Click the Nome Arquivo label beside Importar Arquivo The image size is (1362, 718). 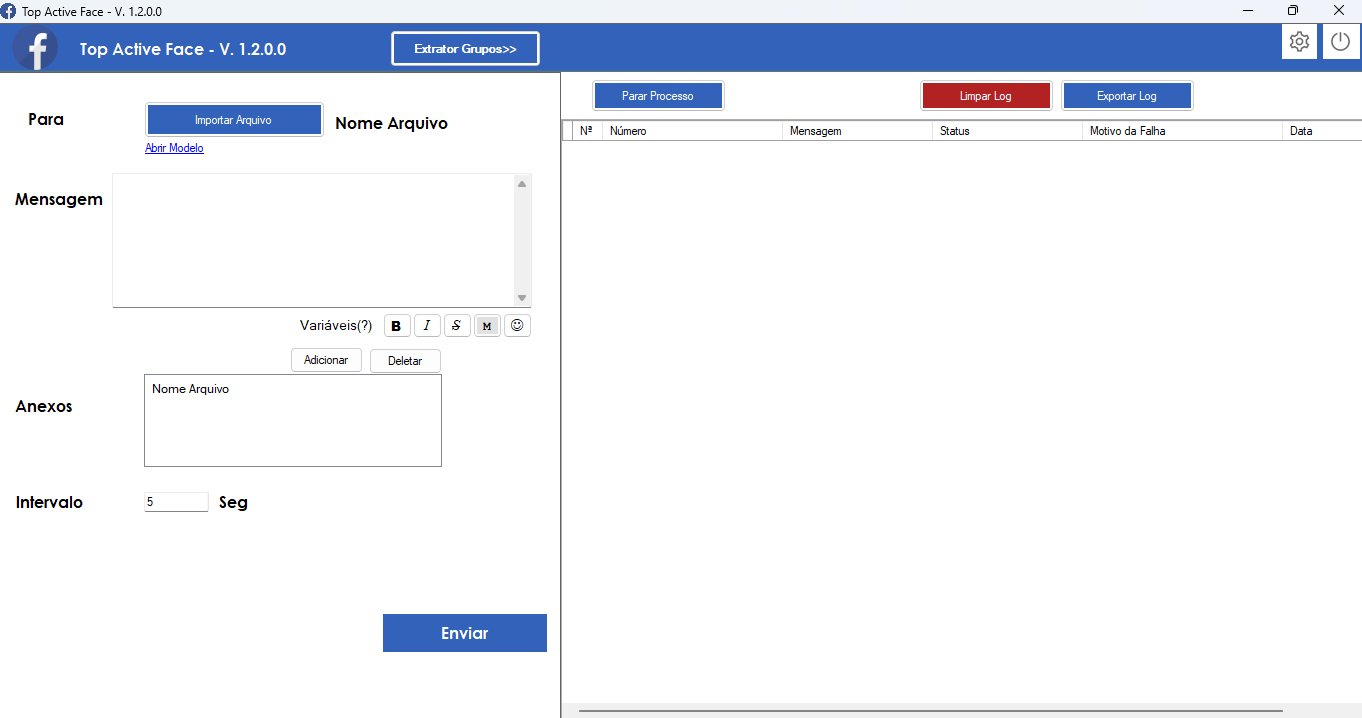(x=392, y=124)
